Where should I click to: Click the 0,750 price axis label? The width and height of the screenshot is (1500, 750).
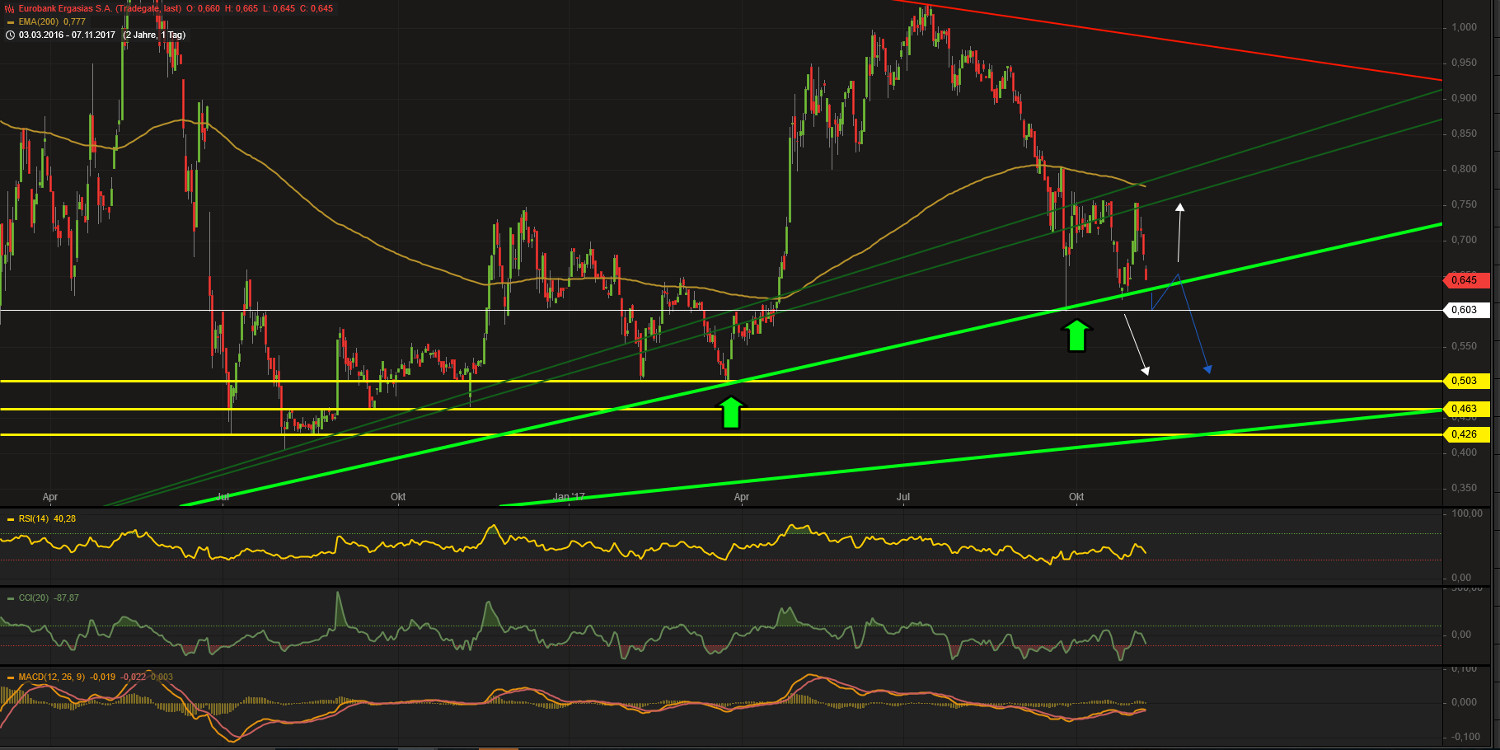[1463, 204]
